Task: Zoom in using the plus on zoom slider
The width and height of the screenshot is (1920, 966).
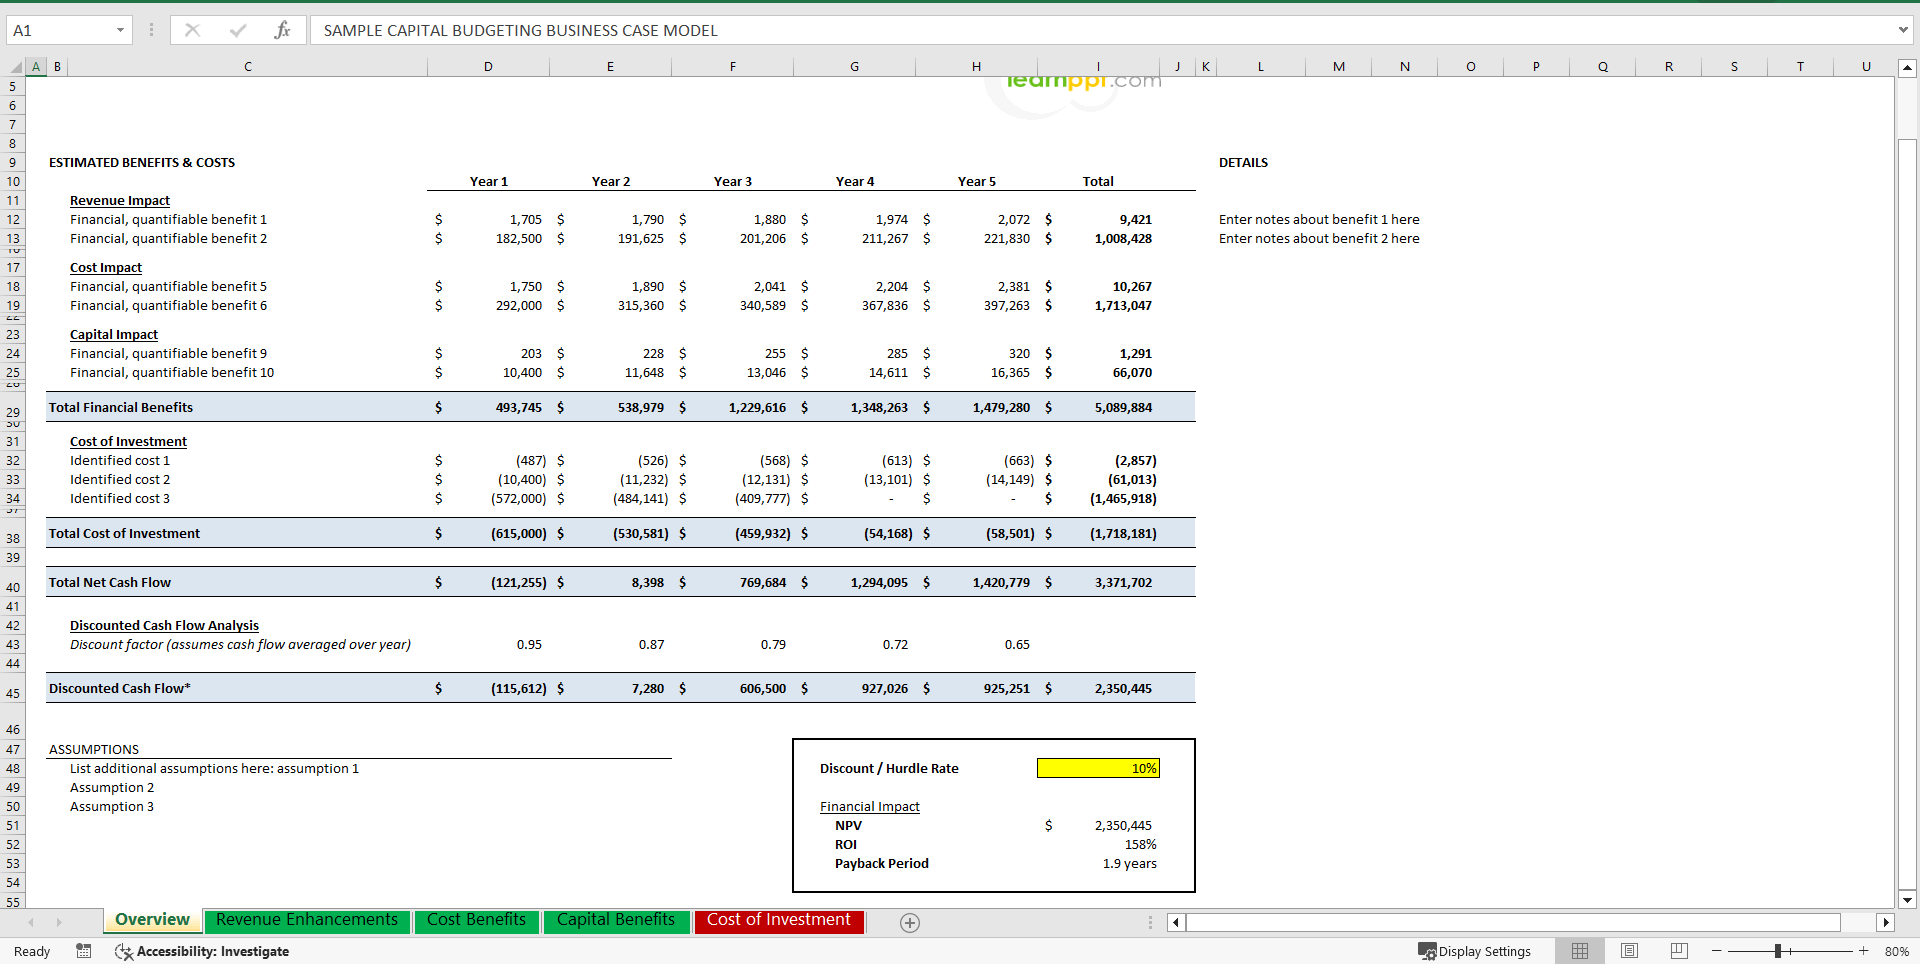Action: pos(1862,951)
